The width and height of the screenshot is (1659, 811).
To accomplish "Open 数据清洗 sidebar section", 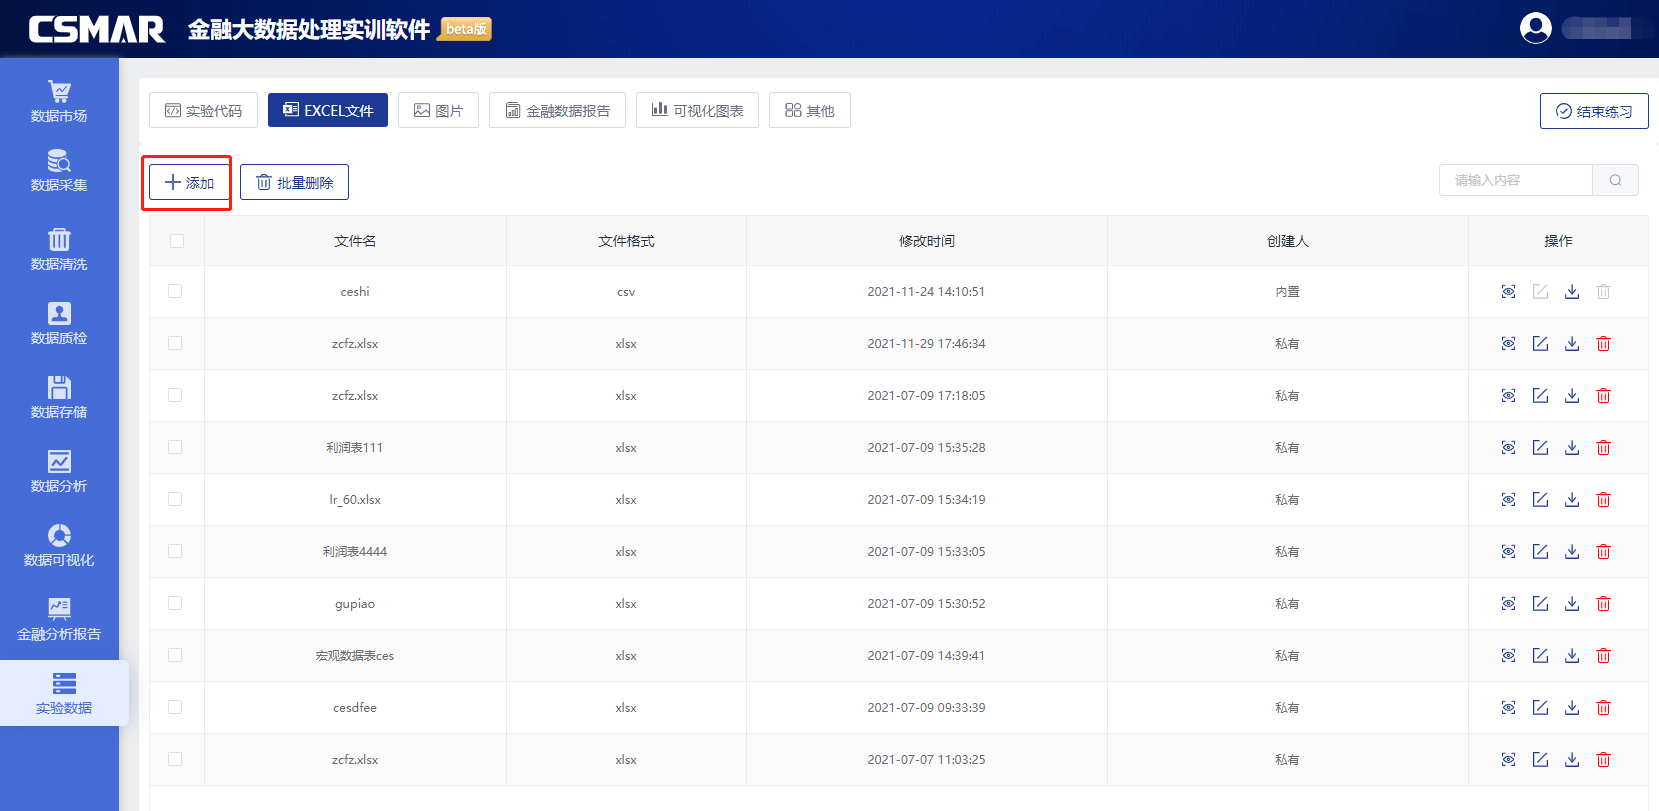I will tap(59, 249).
